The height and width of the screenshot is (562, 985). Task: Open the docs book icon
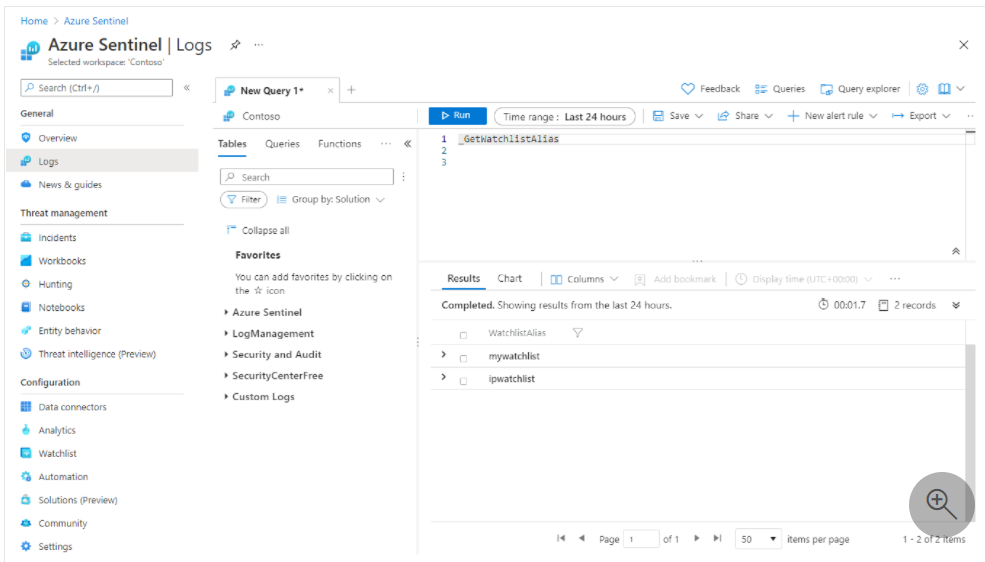tap(944, 89)
